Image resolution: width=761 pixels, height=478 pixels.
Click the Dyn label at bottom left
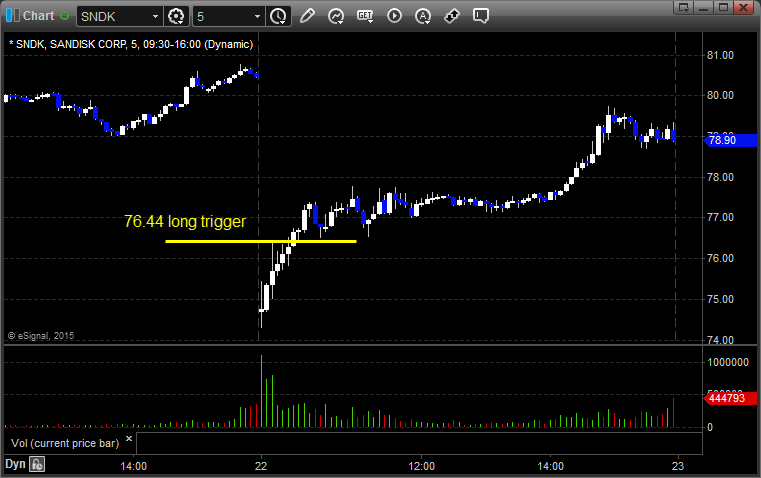pyautogui.click(x=15, y=464)
